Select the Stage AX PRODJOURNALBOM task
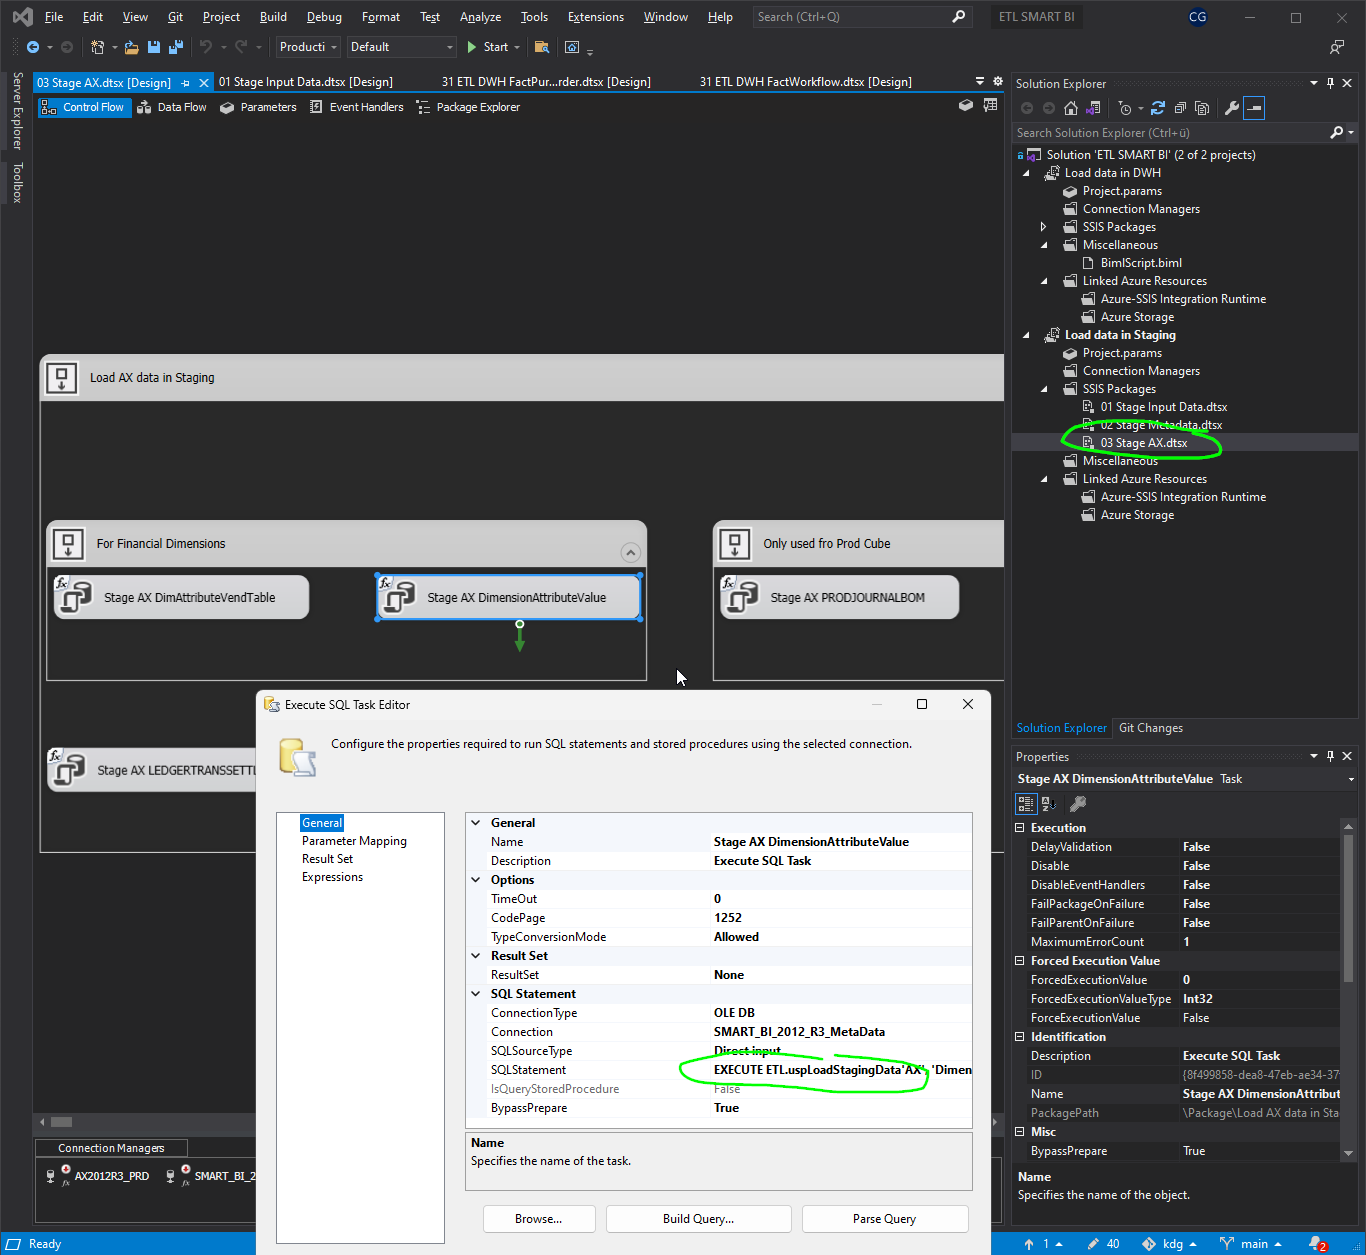This screenshot has width=1366, height=1255. coord(839,597)
